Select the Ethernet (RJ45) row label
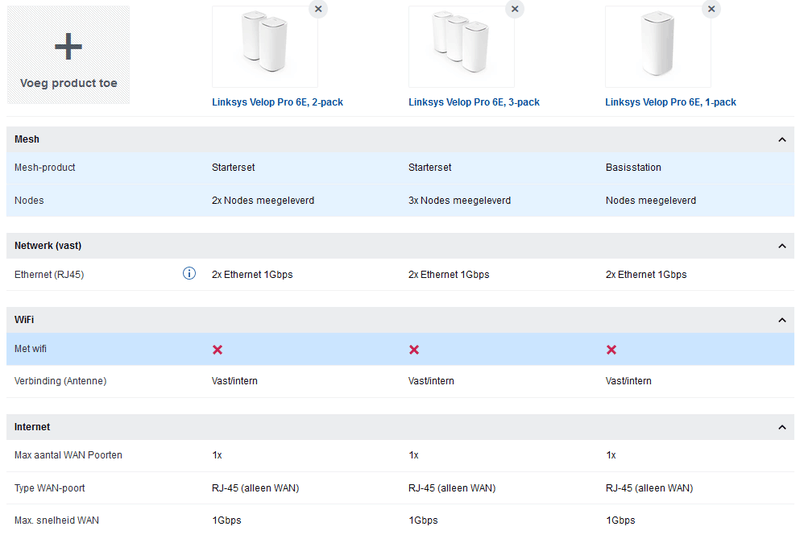The height and width of the screenshot is (535, 800). (49, 274)
